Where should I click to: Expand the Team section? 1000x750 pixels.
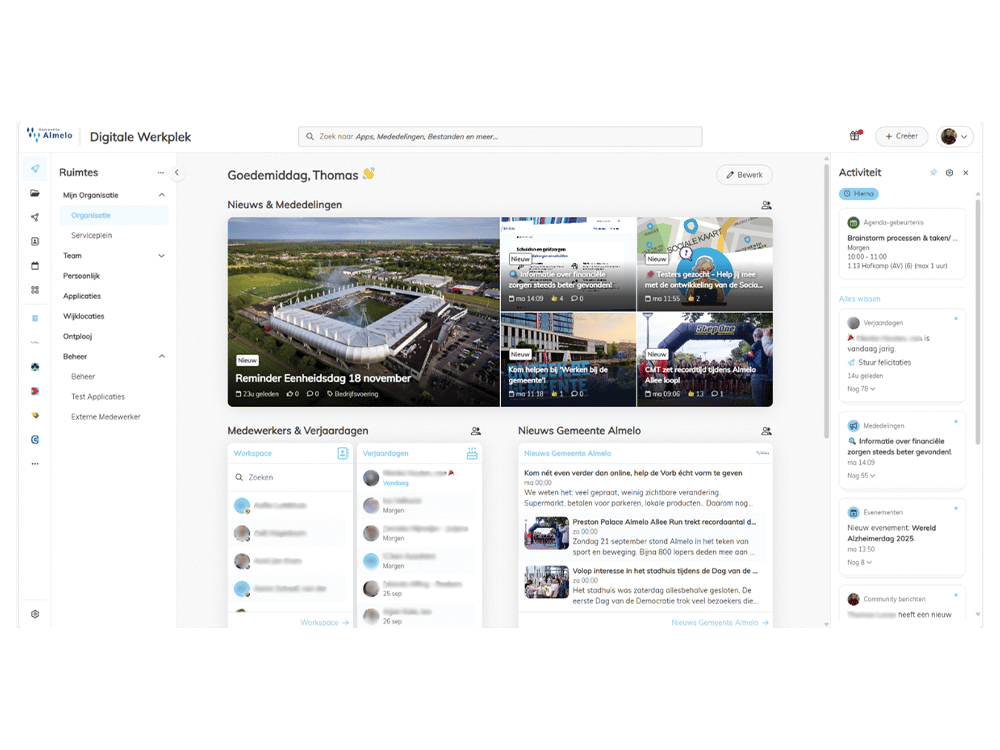tap(162, 256)
